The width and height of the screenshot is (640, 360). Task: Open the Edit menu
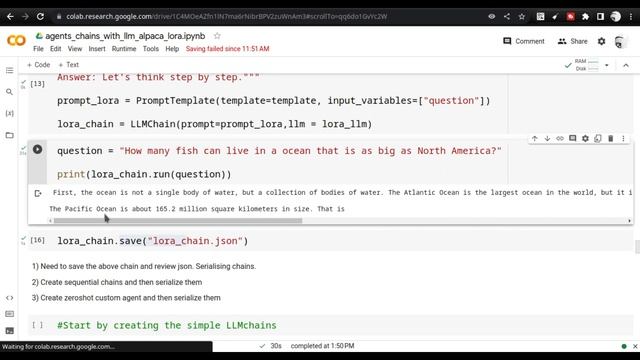pos(56,49)
